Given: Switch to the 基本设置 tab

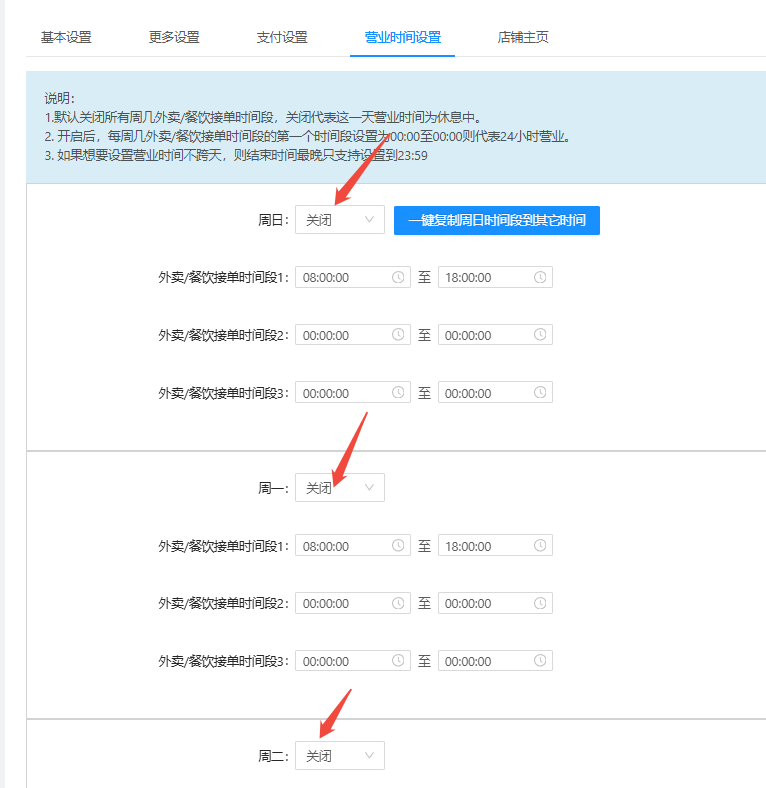Looking at the screenshot, I should click(66, 37).
